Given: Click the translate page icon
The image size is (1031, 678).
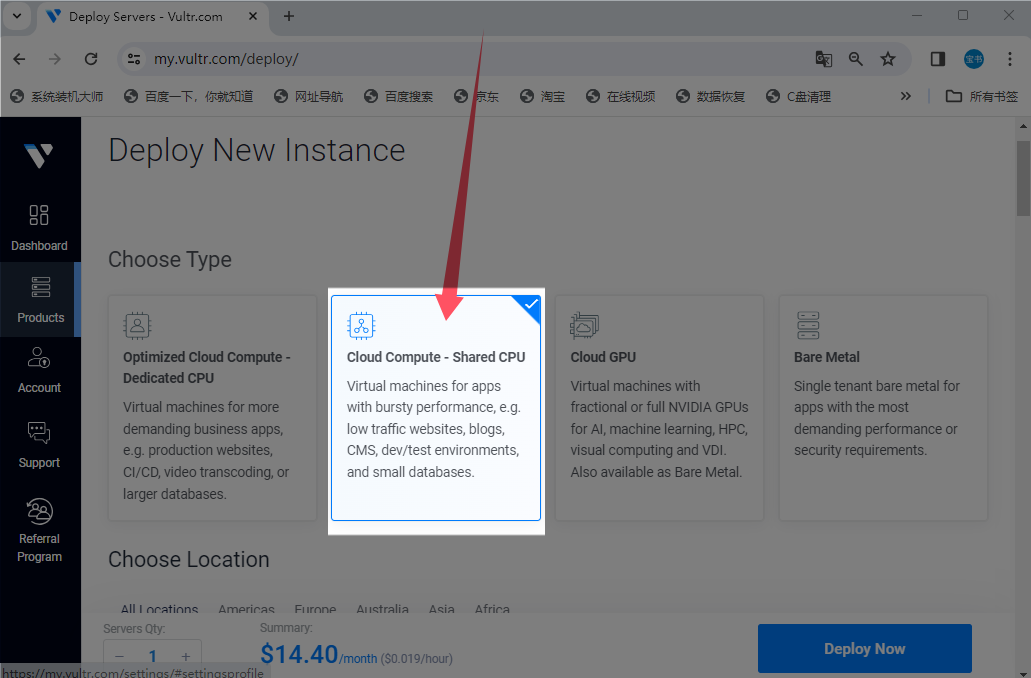Looking at the screenshot, I should 823,59.
